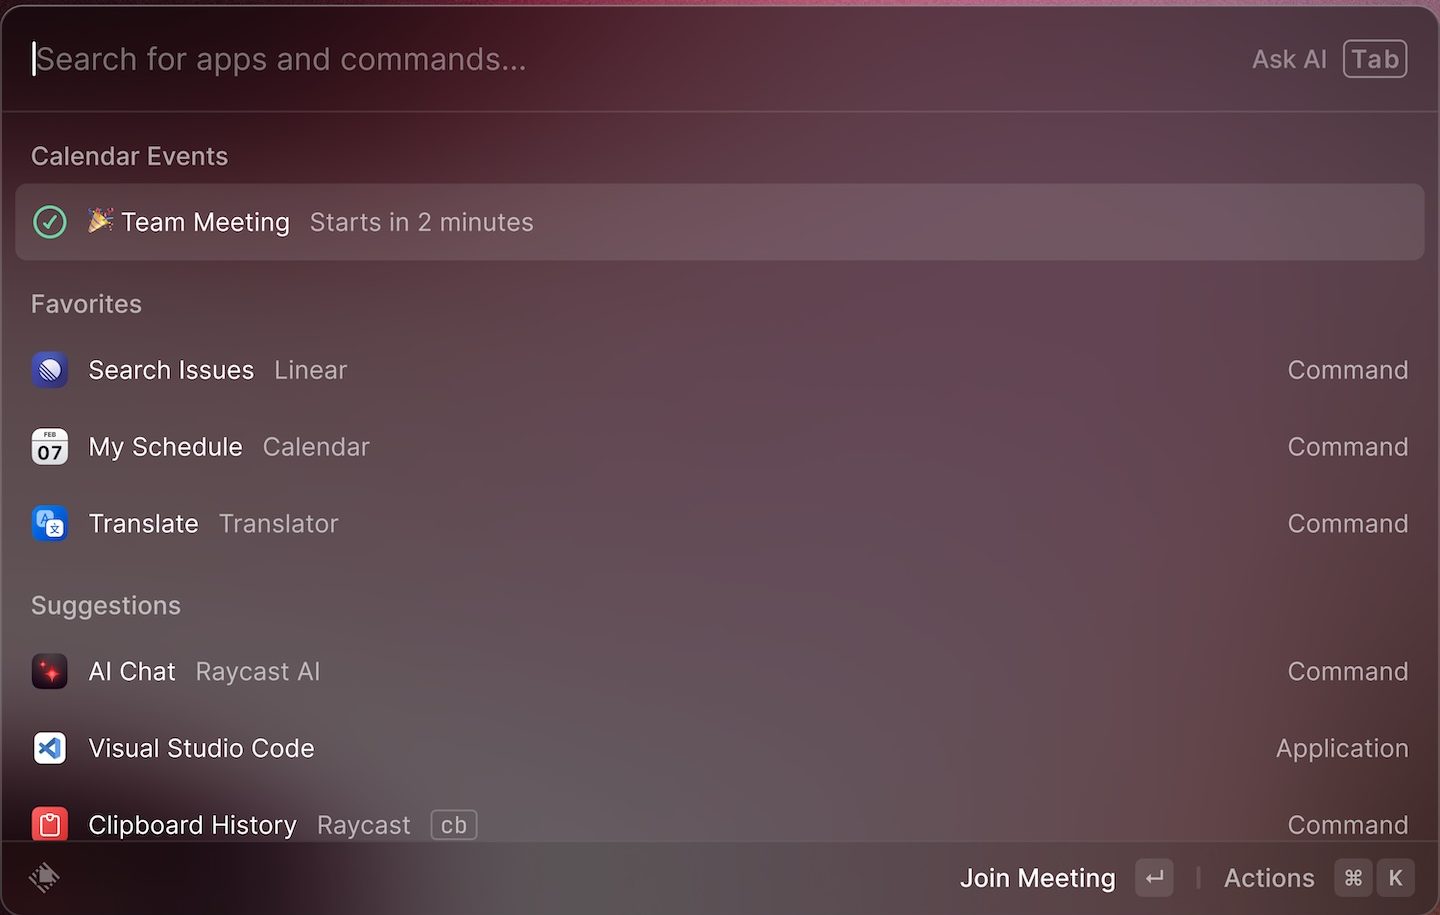Focus the Search for apps and commands field
The width and height of the screenshot is (1440, 915).
[x=630, y=59]
